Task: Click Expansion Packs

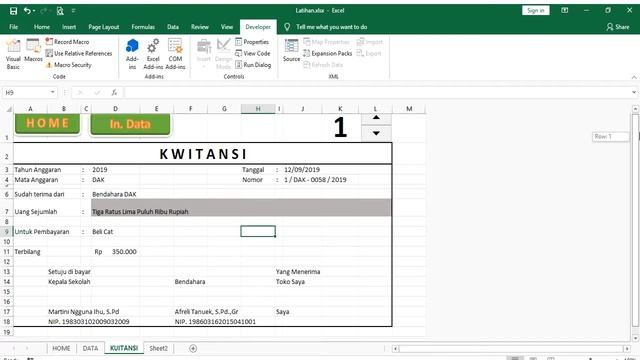Action: [328, 53]
